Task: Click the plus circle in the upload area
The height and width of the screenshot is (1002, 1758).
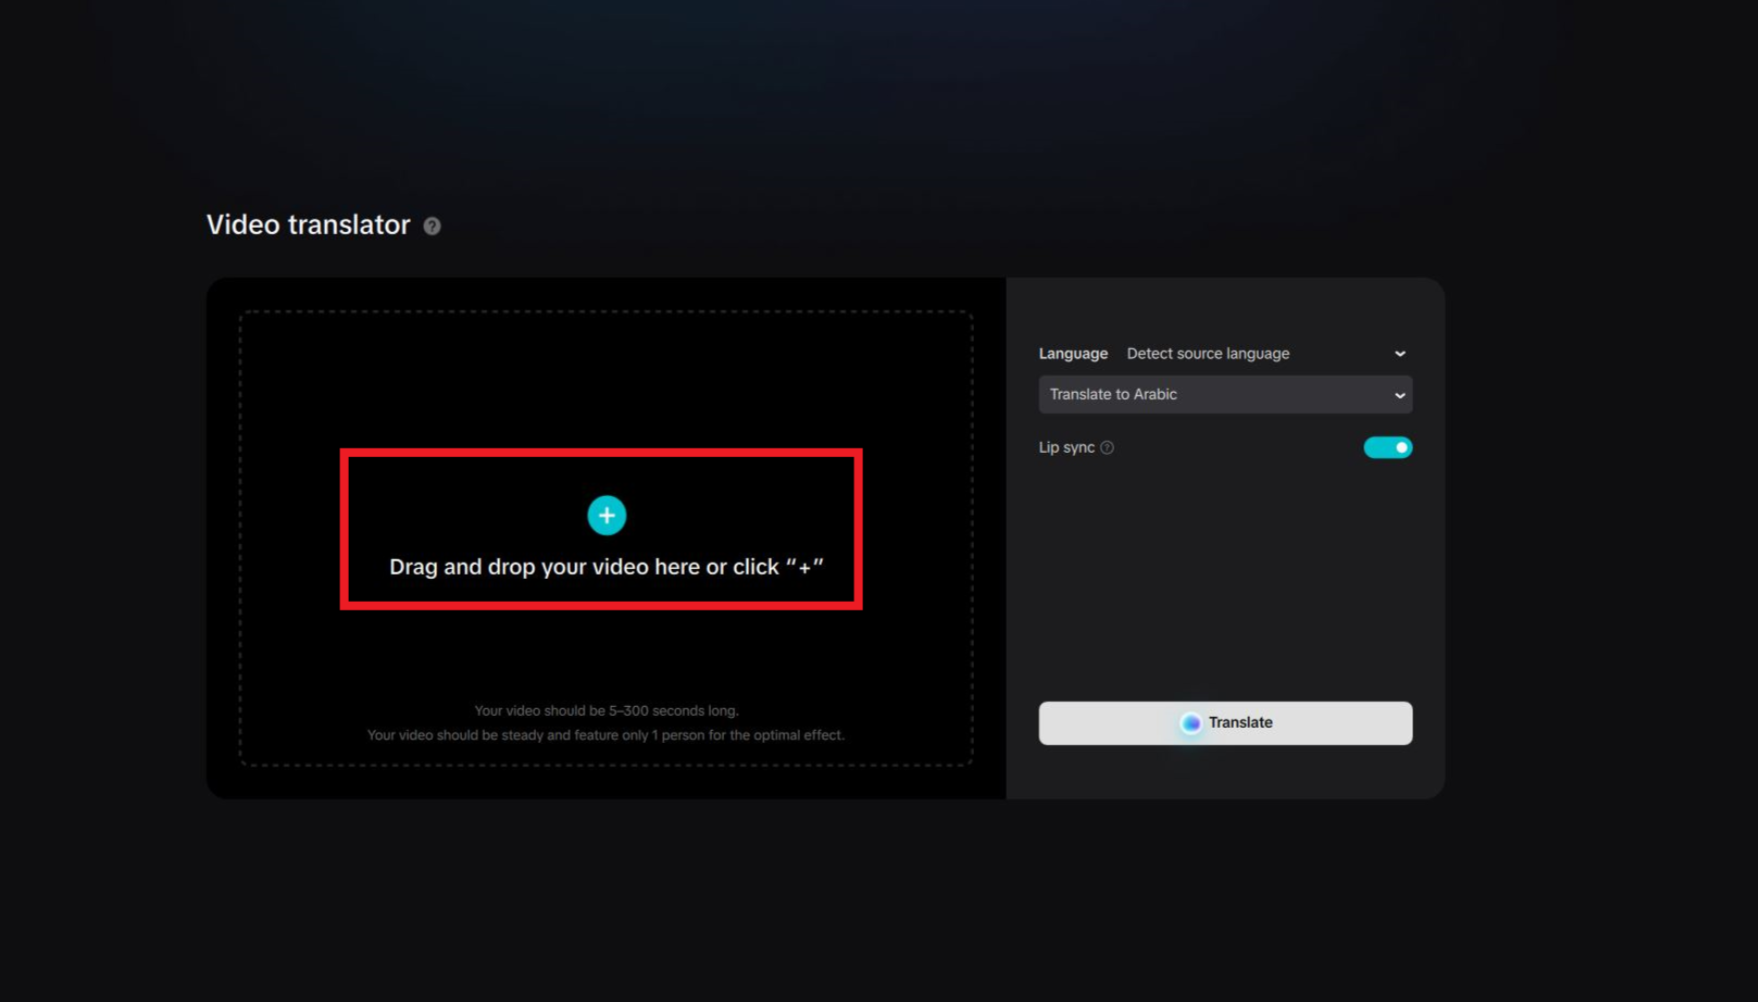Action: 606,515
